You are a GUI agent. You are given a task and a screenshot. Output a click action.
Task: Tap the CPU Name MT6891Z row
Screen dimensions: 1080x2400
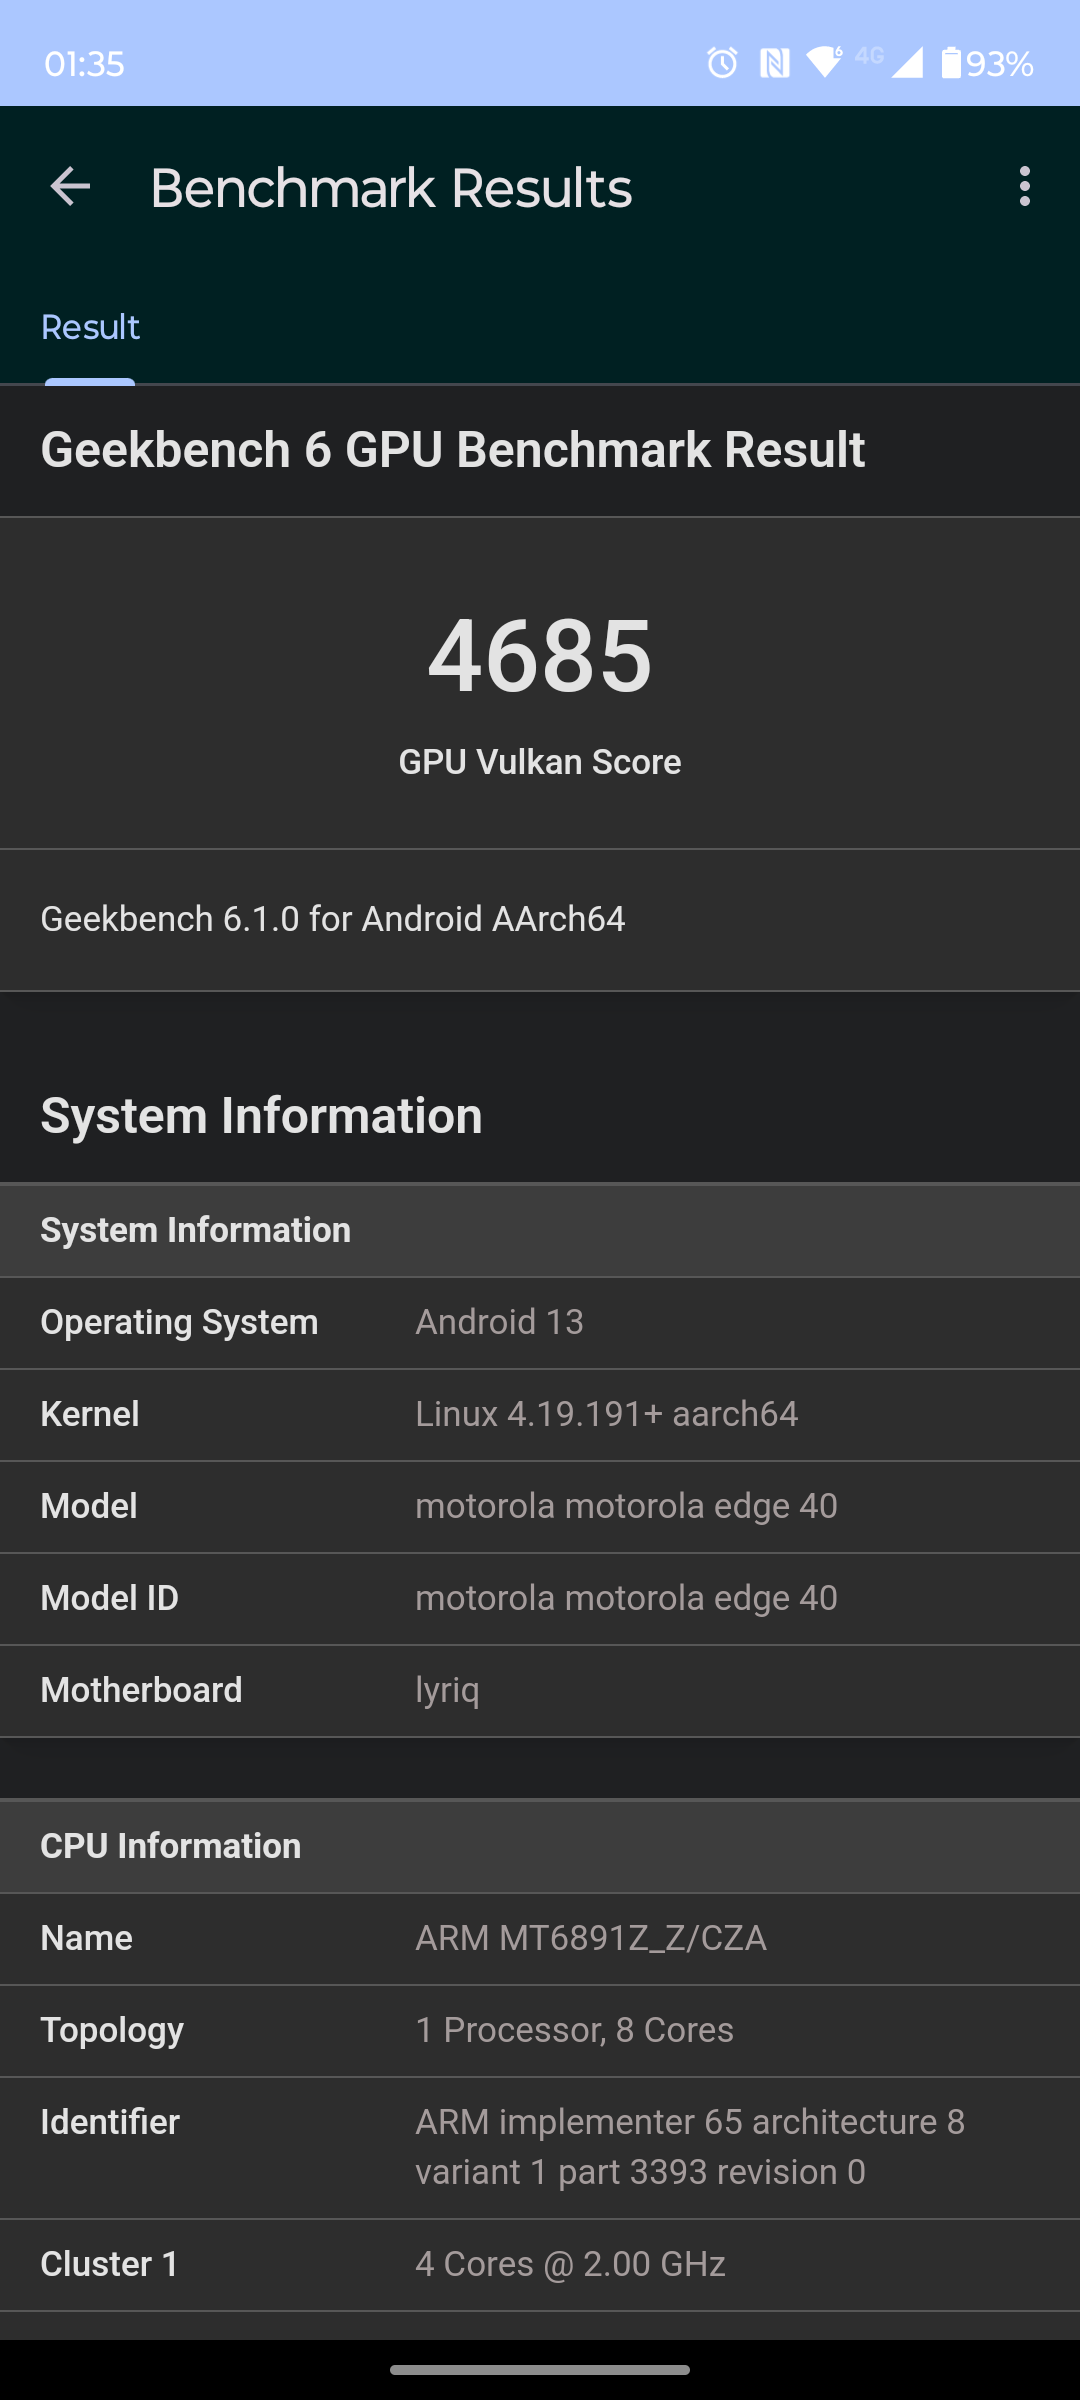click(x=540, y=1938)
